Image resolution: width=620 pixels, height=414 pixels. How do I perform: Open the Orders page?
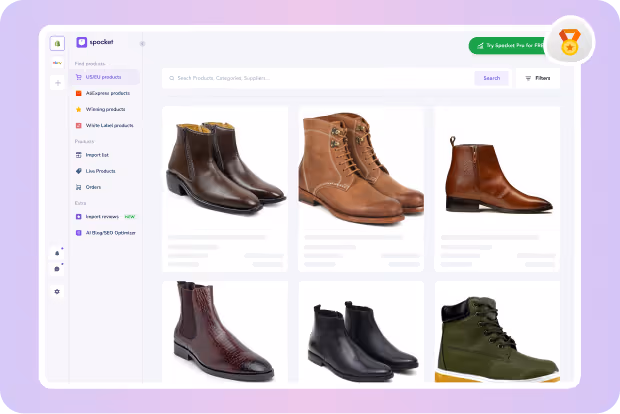click(93, 187)
